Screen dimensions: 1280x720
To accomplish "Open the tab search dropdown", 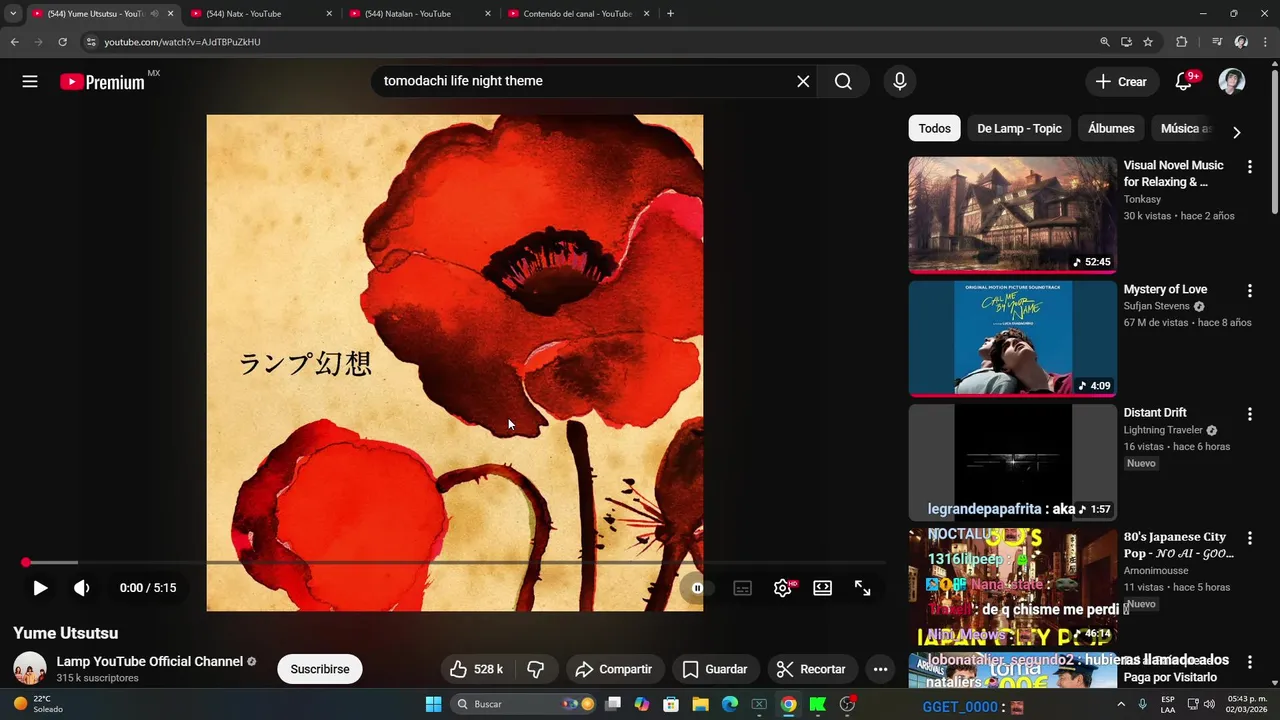I will [x=13, y=14].
